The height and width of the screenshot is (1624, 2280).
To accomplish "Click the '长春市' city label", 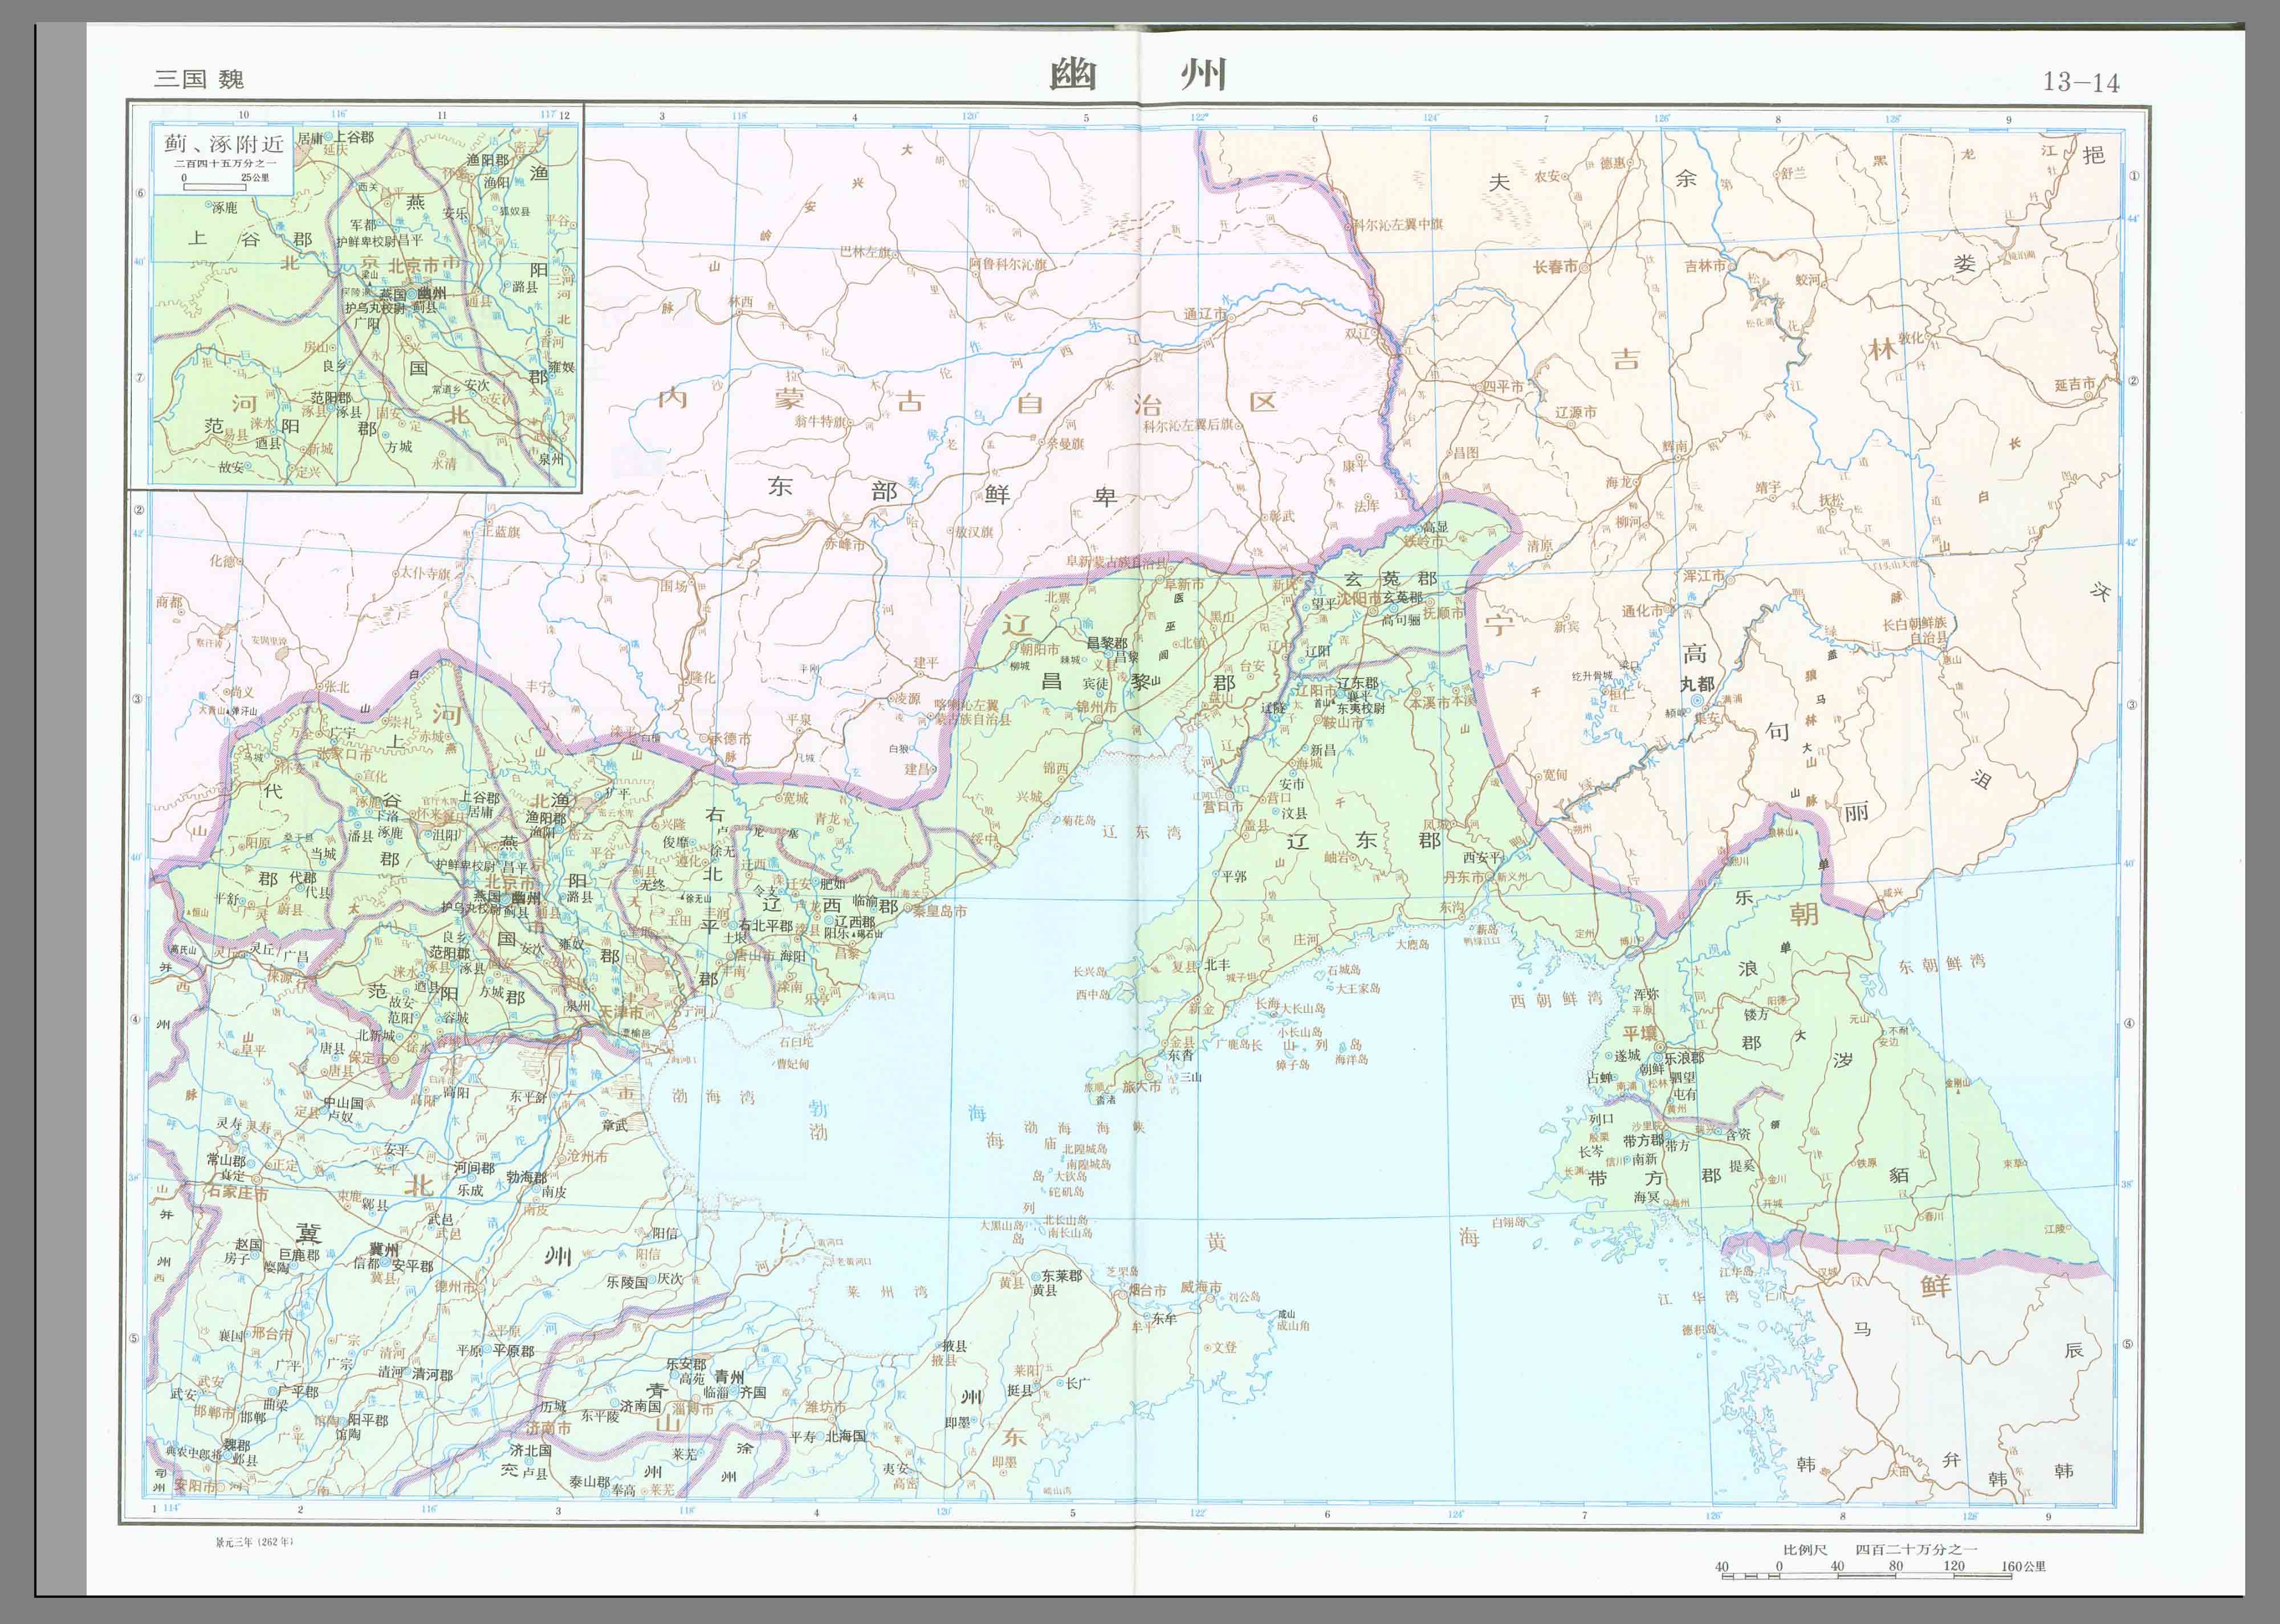I will click(x=1555, y=266).
